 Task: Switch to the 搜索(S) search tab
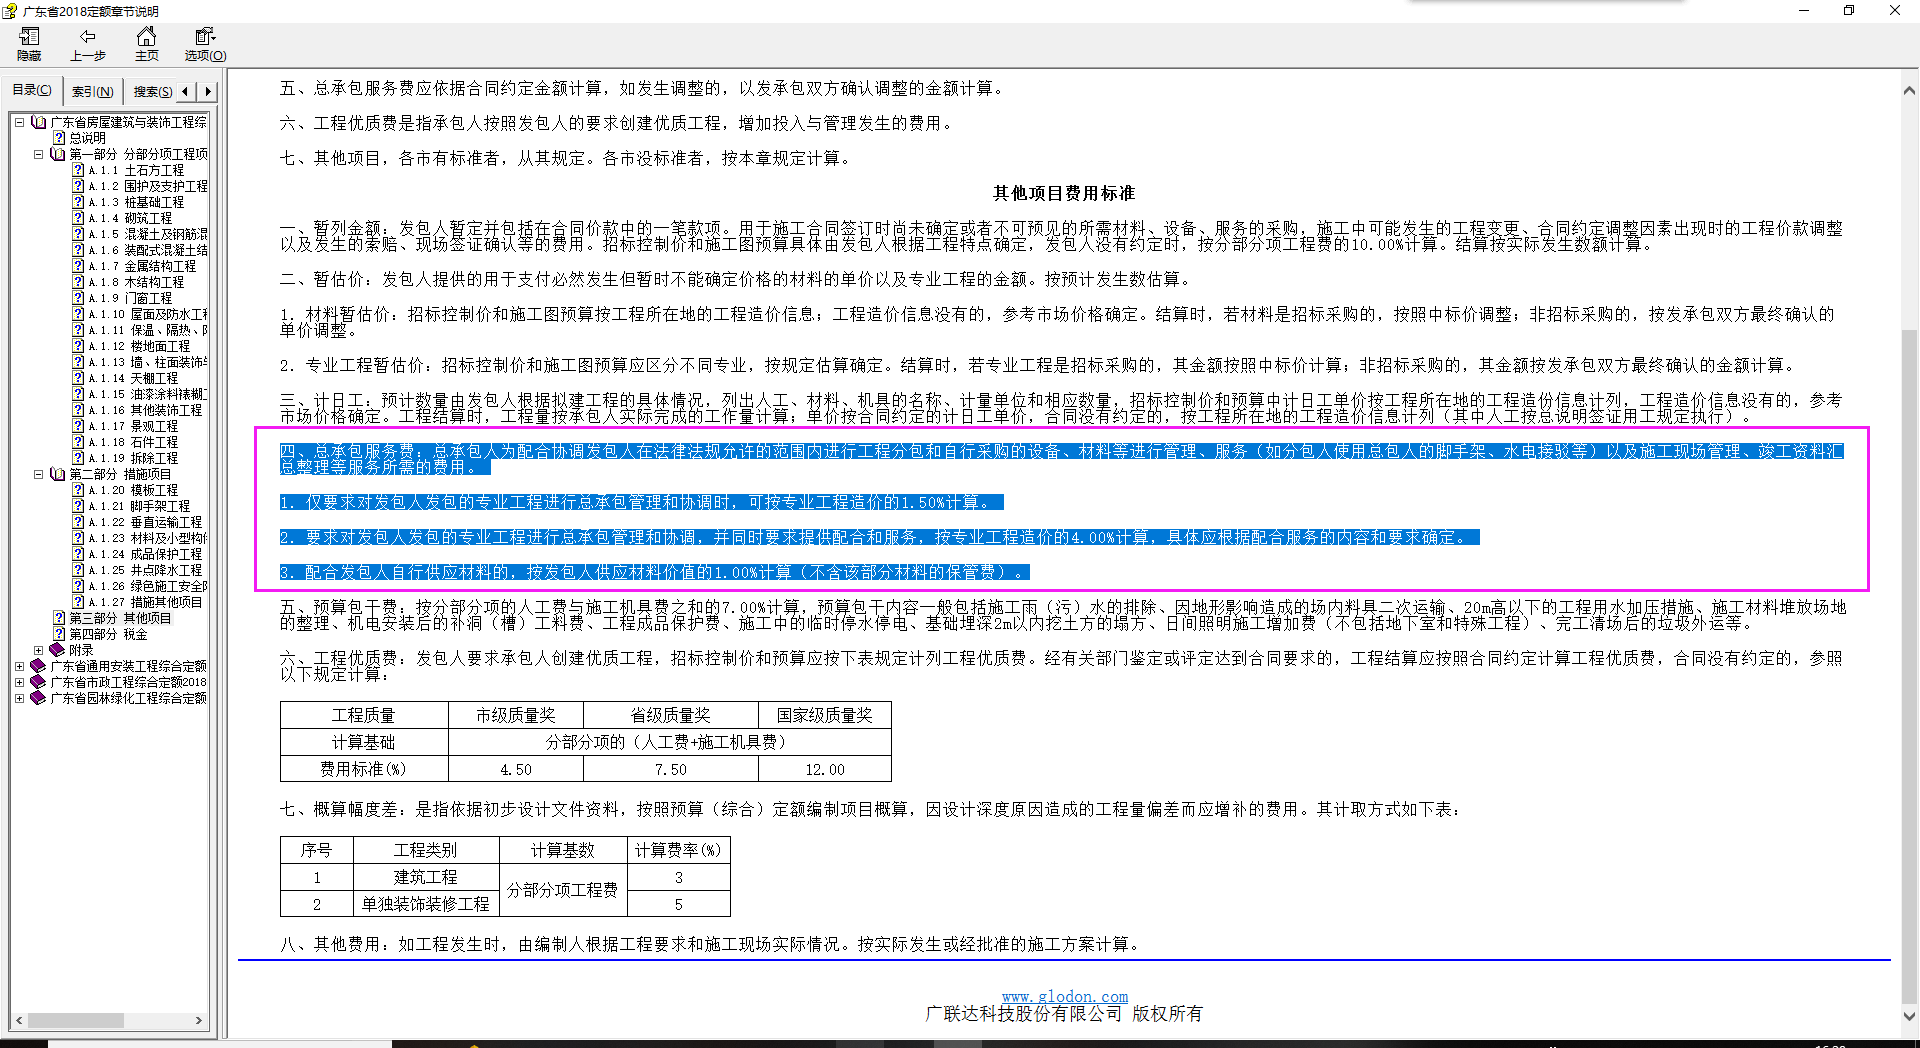152,91
